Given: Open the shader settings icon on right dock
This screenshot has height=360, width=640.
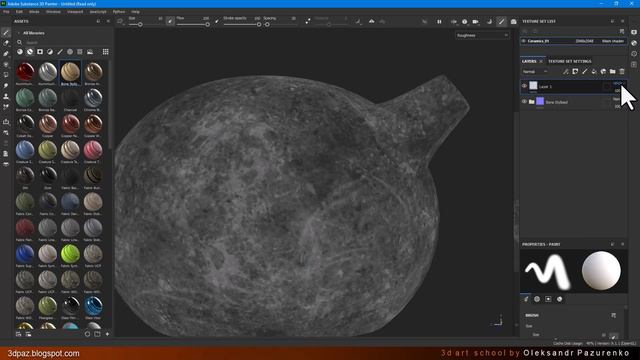Looking at the screenshot, I should (x=634, y=43).
